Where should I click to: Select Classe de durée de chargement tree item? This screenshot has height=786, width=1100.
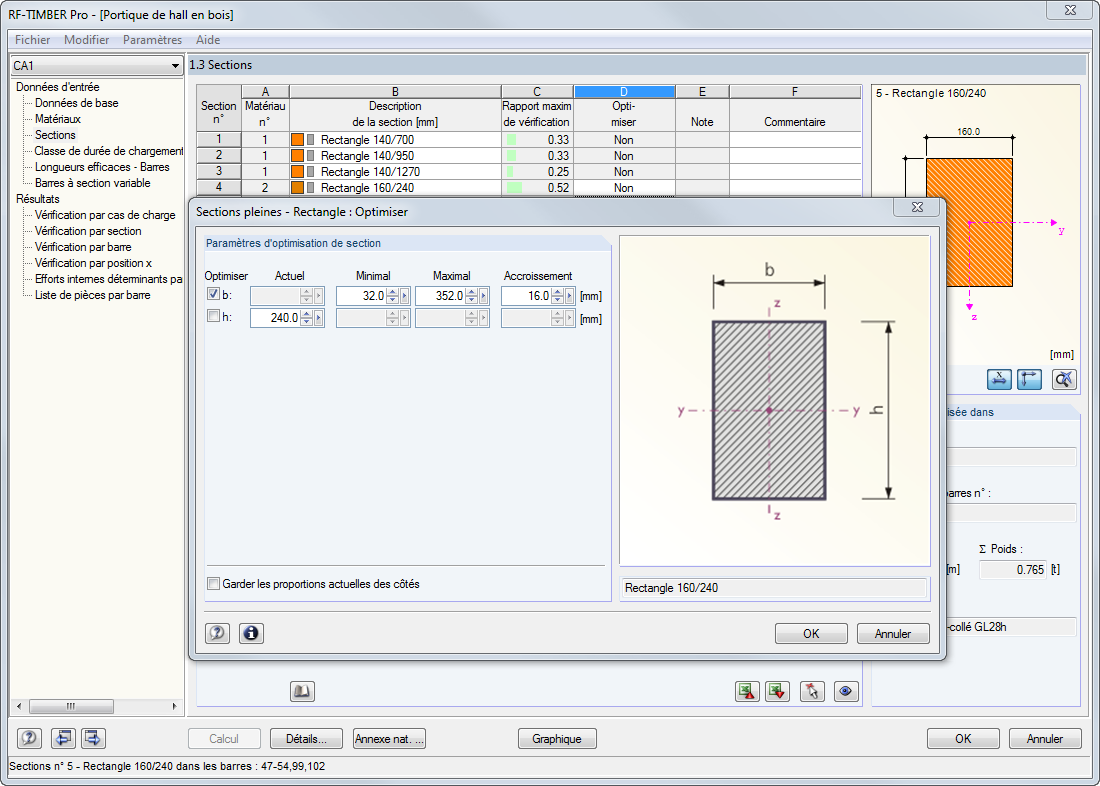(109, 151)
